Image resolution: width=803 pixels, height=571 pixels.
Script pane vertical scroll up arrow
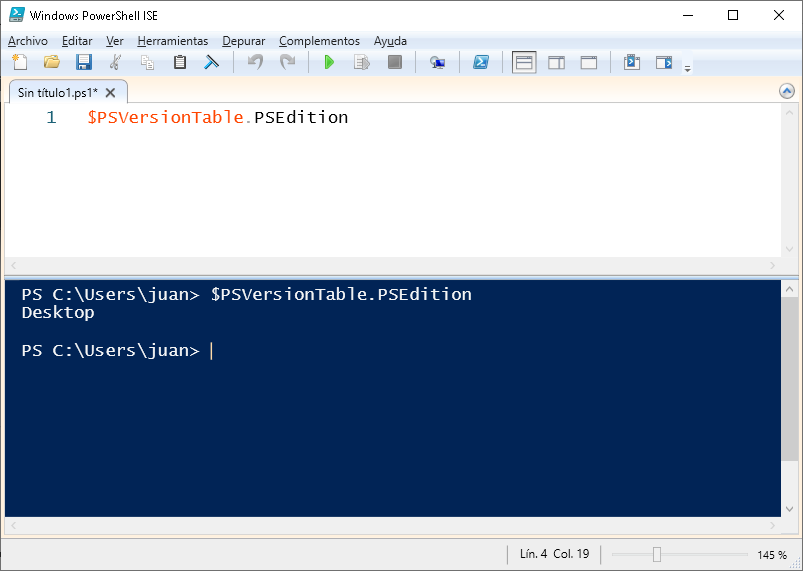pyautogui.click(x=789, y=112)
